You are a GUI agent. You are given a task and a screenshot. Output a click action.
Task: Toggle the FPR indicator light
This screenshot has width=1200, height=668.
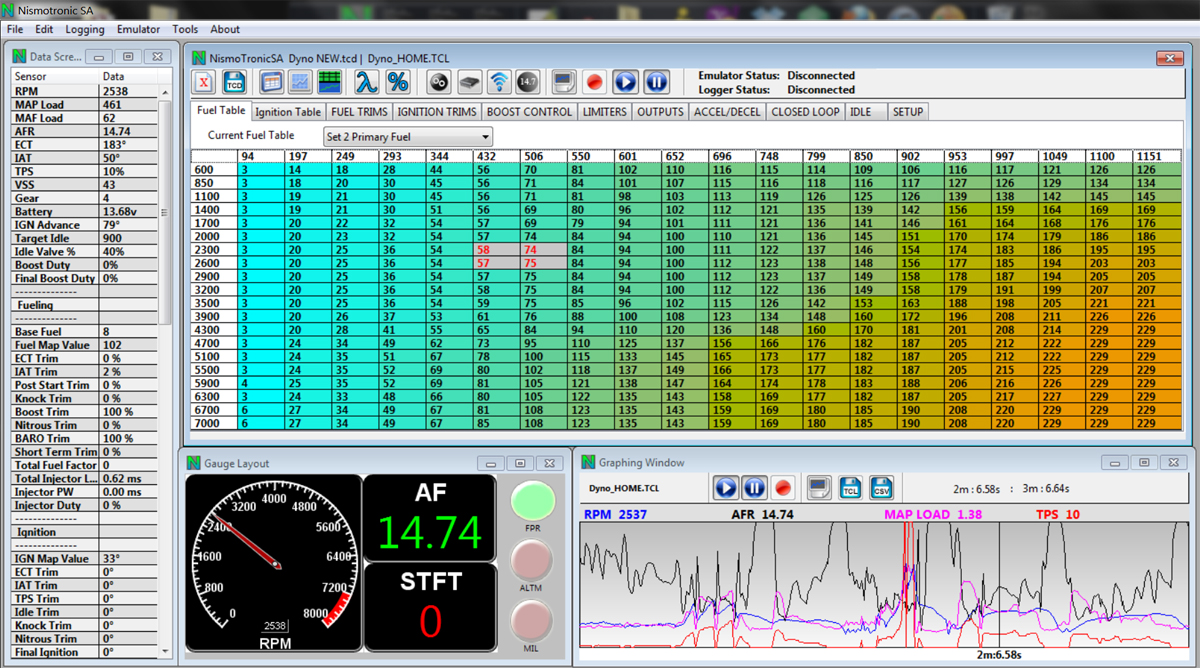point(531,500)
